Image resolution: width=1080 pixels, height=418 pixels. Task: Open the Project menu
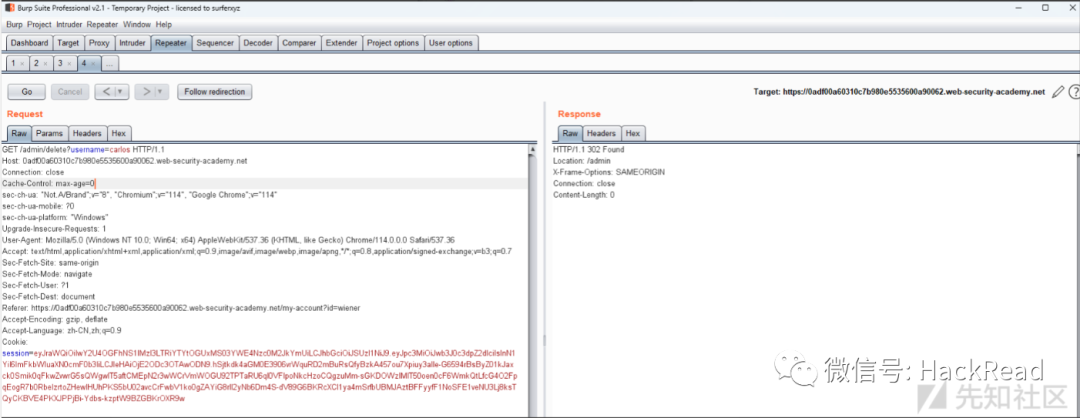click(39, 24)
